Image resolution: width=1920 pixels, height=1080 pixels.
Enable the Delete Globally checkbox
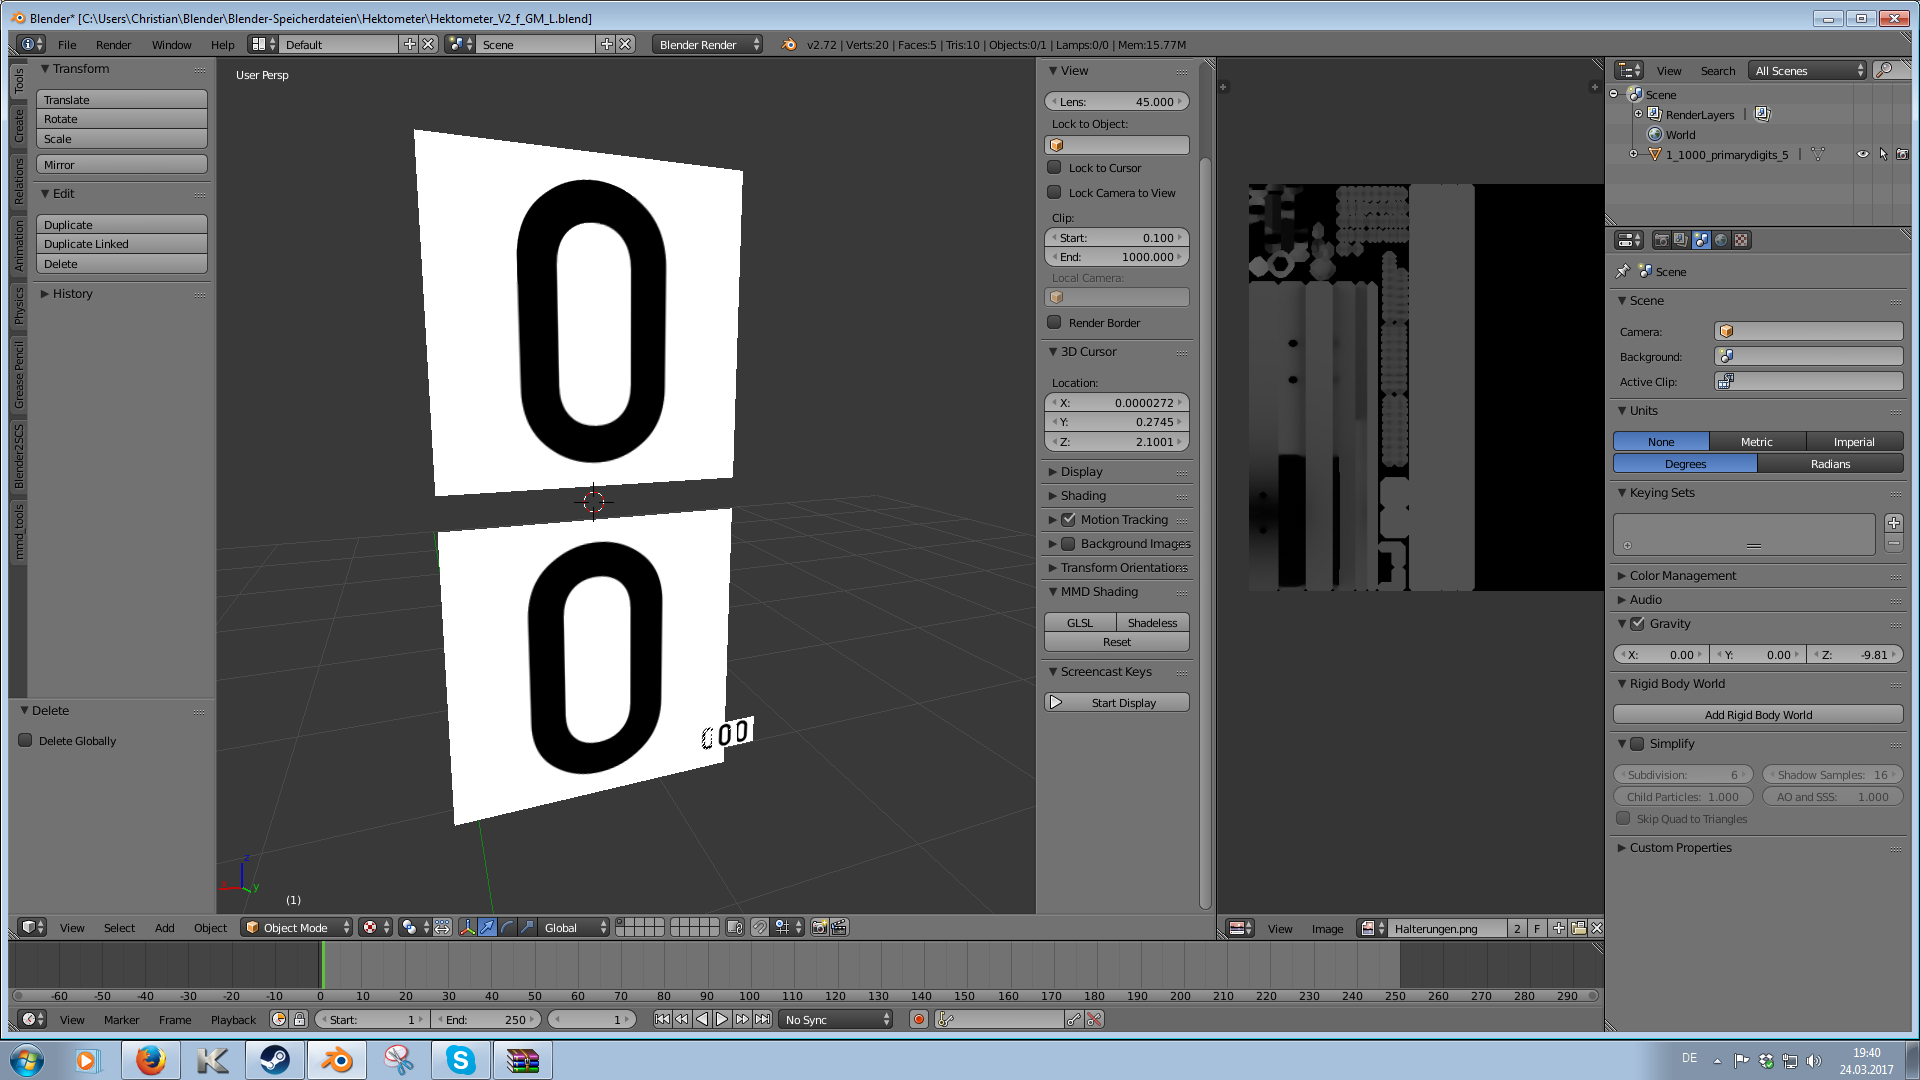coord(25,740)
